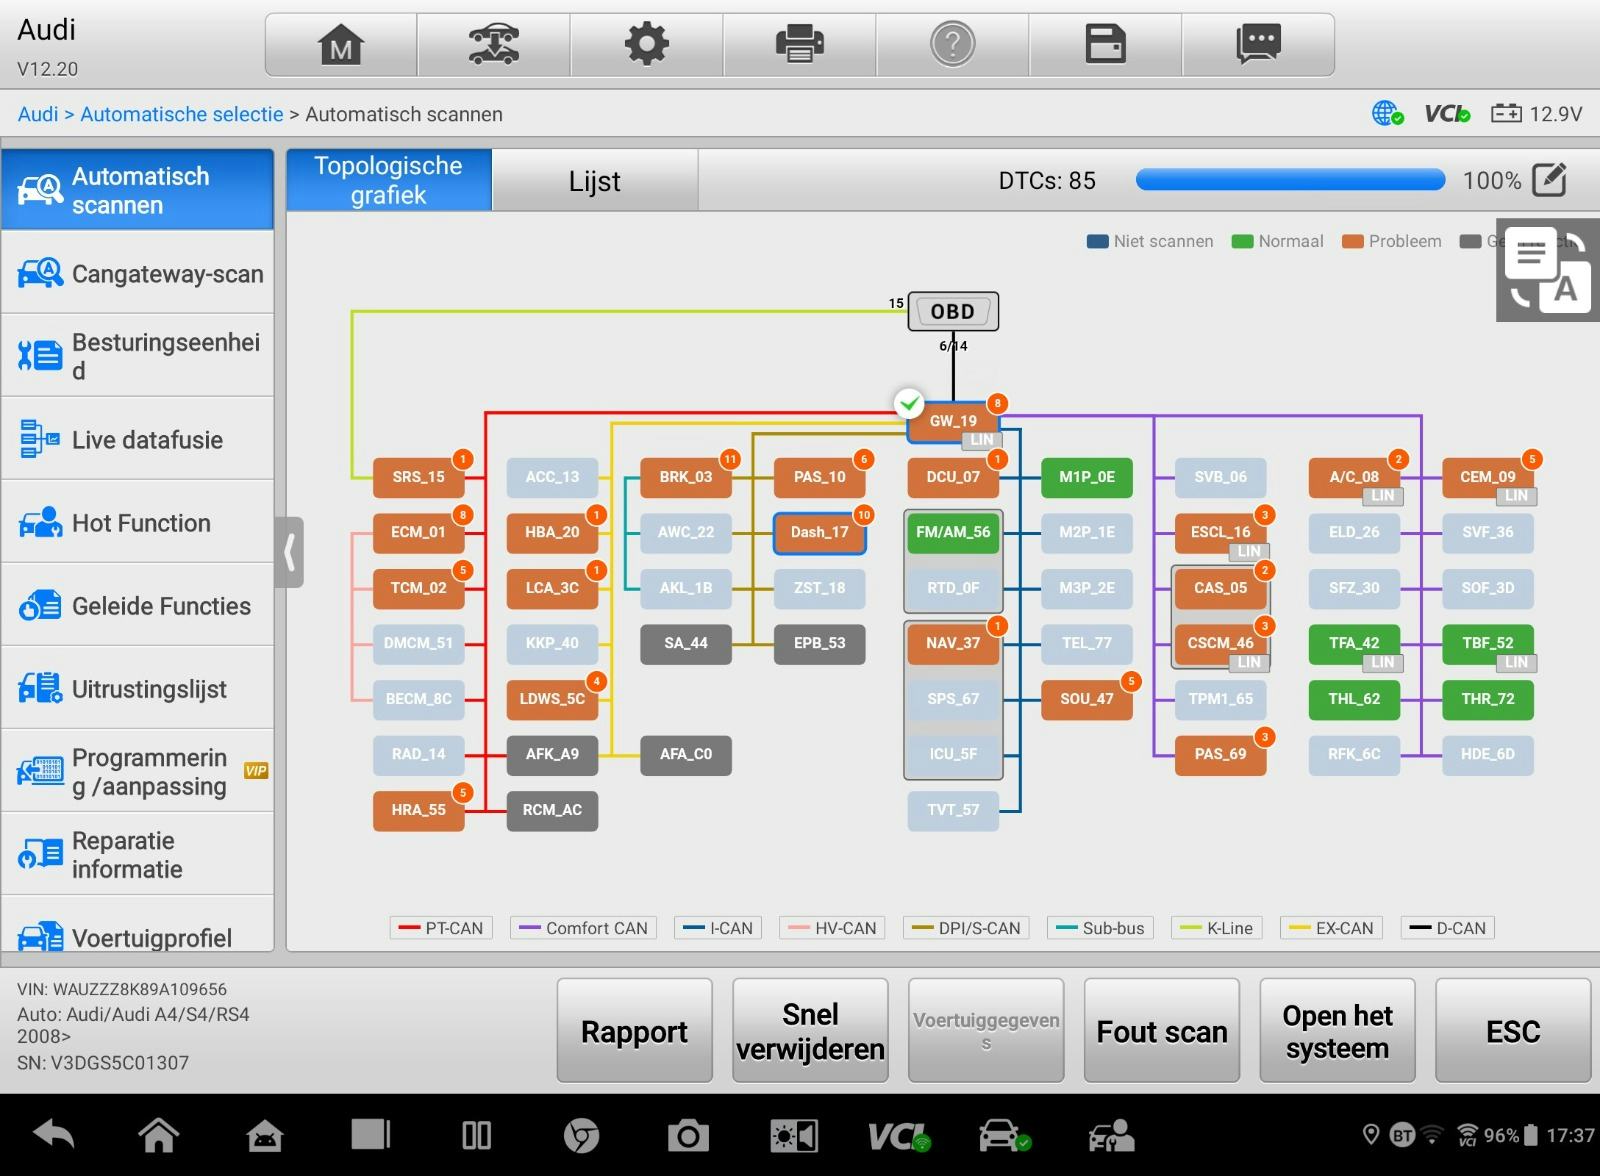Open the message feedback icon
The height and width of the screenshot is (1176, 1600).
coord(1258,45)
